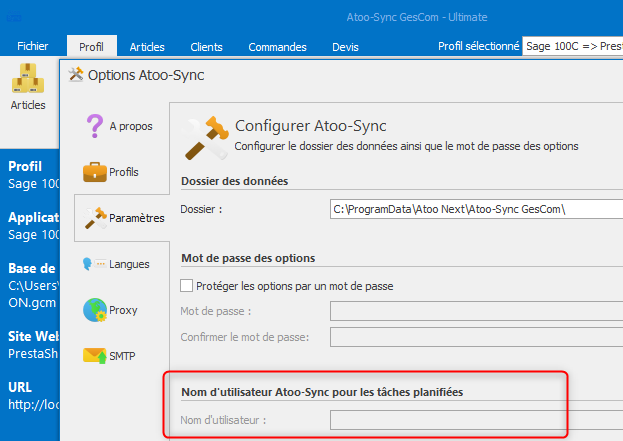The width and height of the screenshot is (623, 441).
Task: Switch to the Profil ribbon tab
Action: tap(91, 46)
